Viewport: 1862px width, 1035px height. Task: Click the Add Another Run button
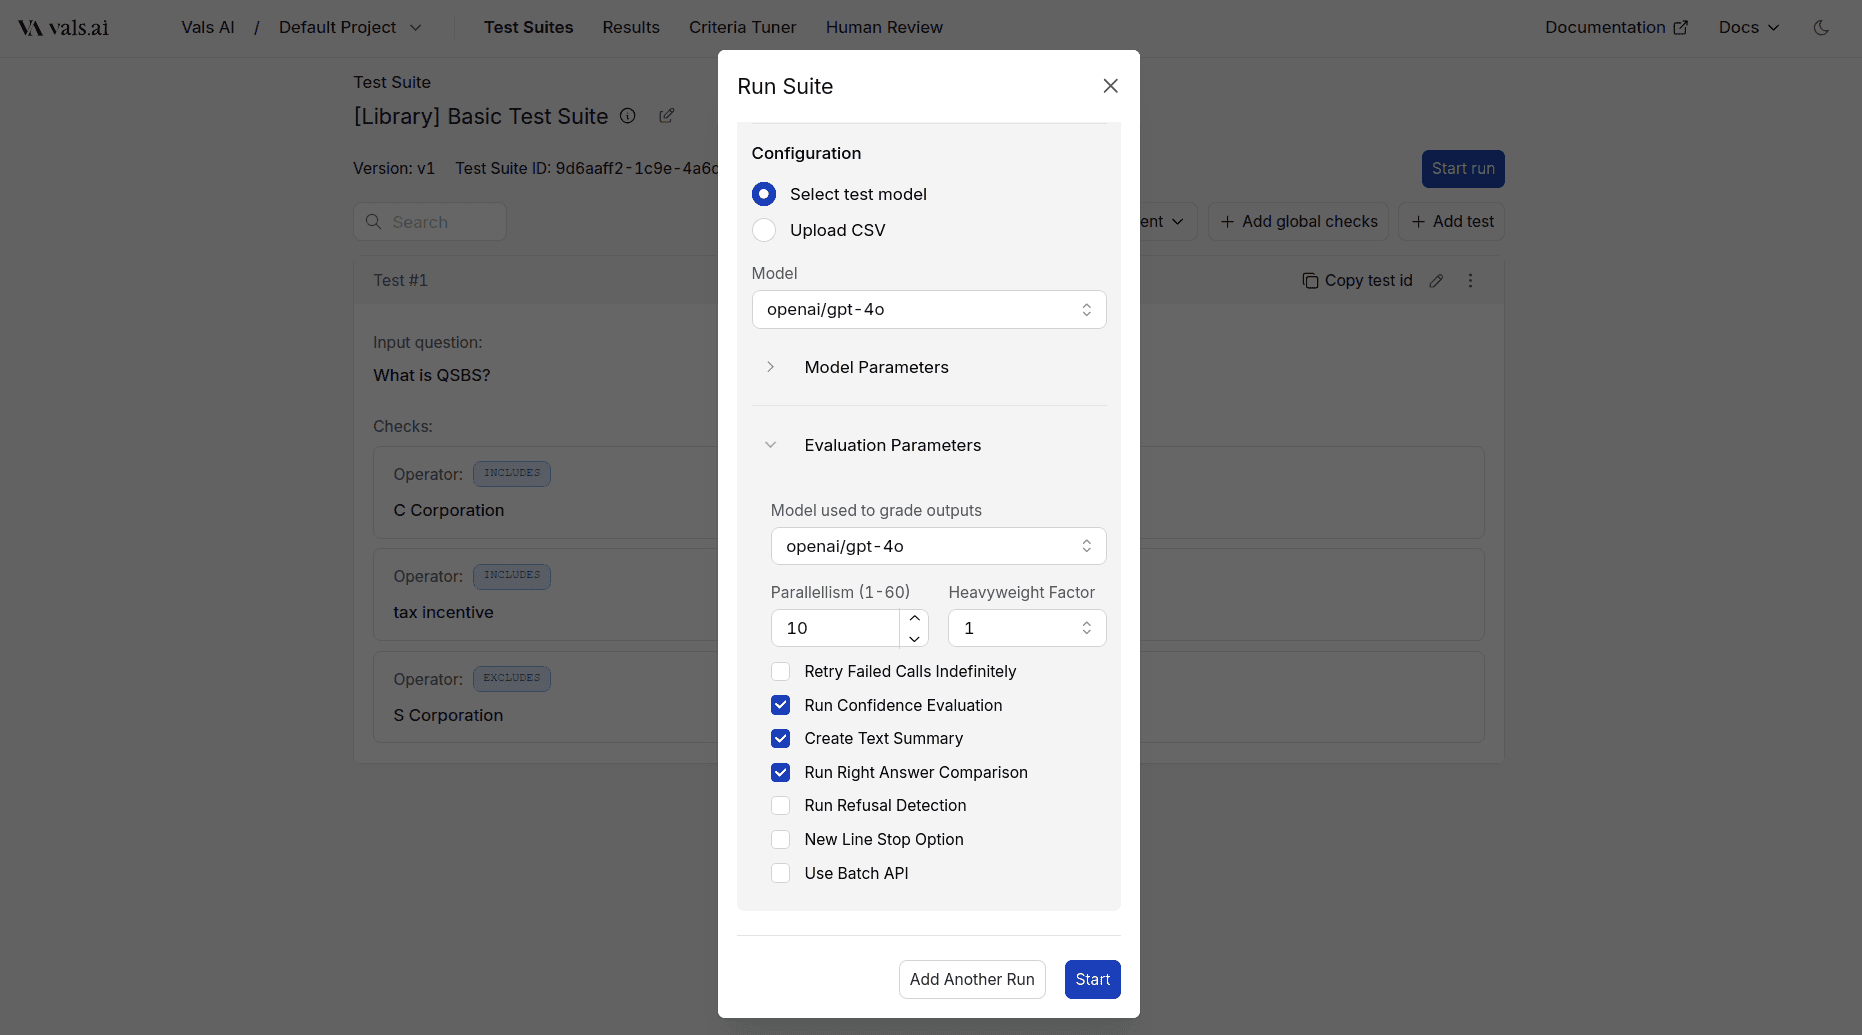coord(972,979)
